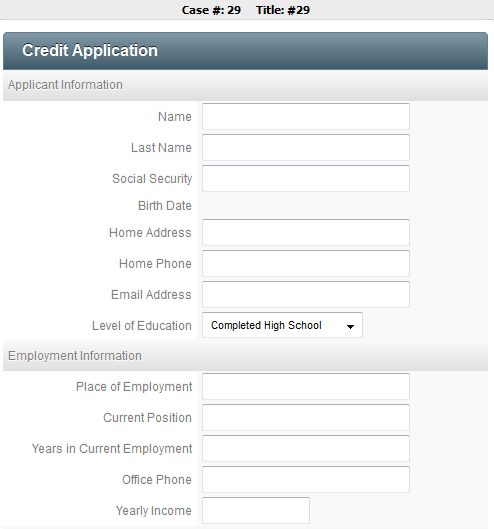The height and width of the screenshot is (529, 494).
Task: Click the Level of Education label
Action: [x=142, y=326]
